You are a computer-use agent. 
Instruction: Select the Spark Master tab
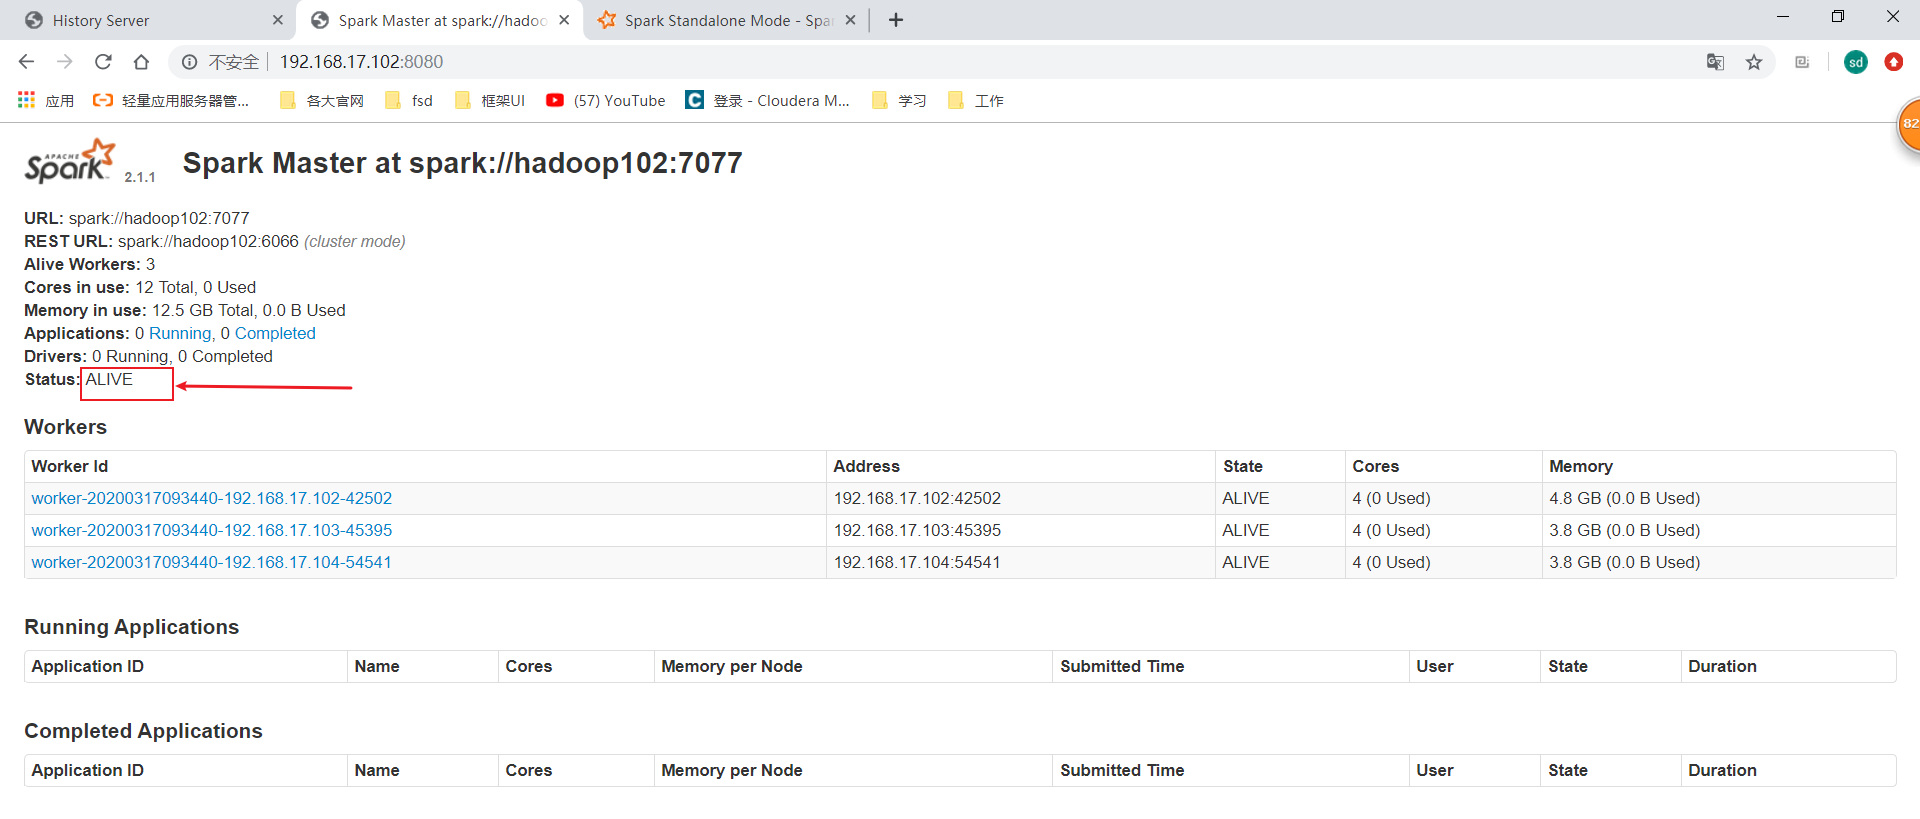point(440,20)
